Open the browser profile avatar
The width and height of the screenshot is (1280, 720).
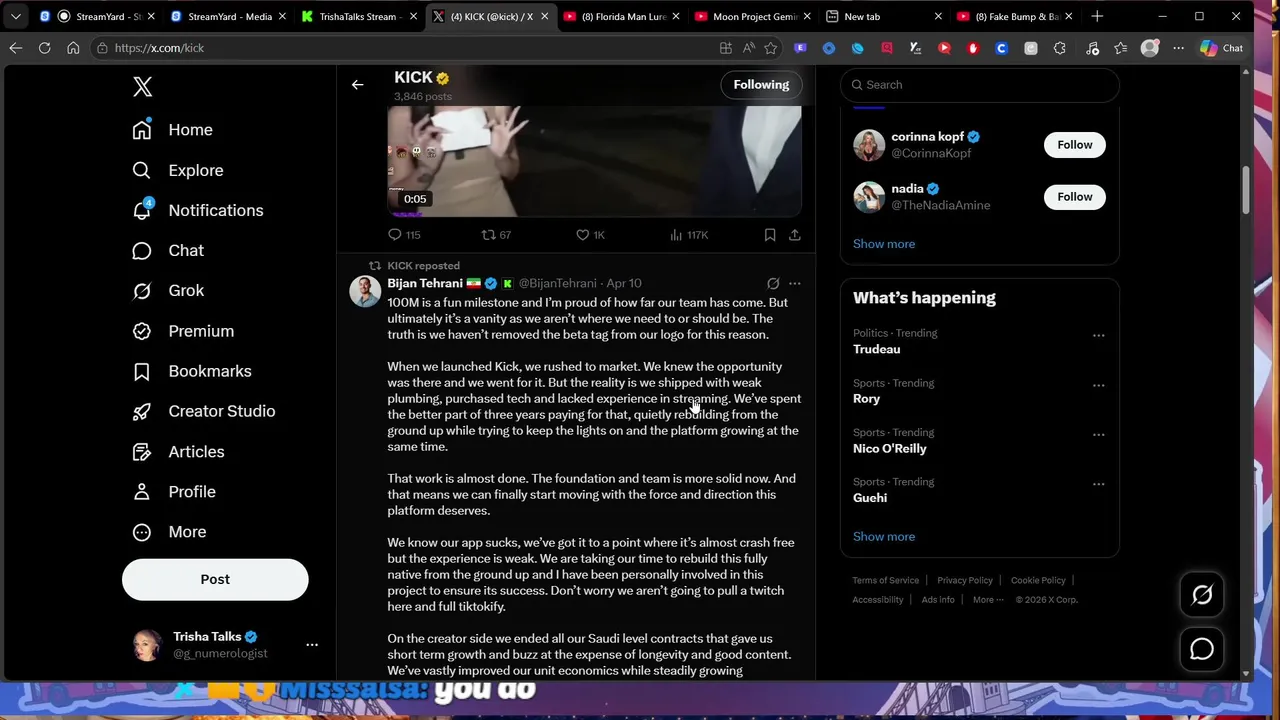pyautogui.click(x=1150, y=48)
